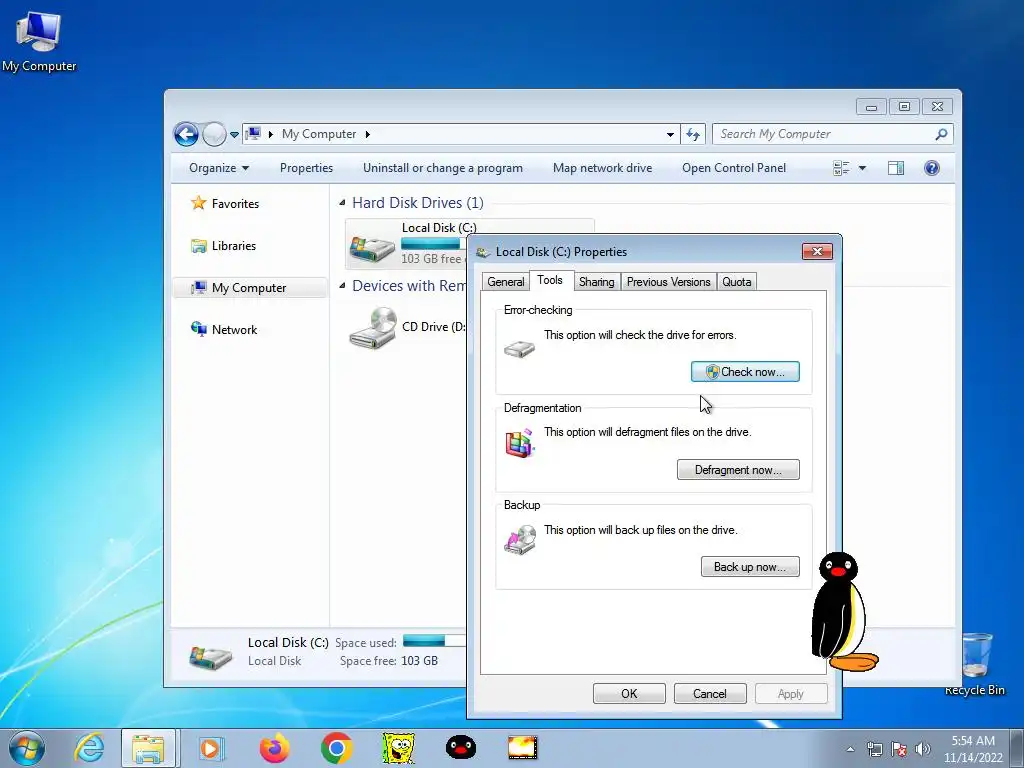Click the SpongeBob taskbar icon

coord(398,748)
